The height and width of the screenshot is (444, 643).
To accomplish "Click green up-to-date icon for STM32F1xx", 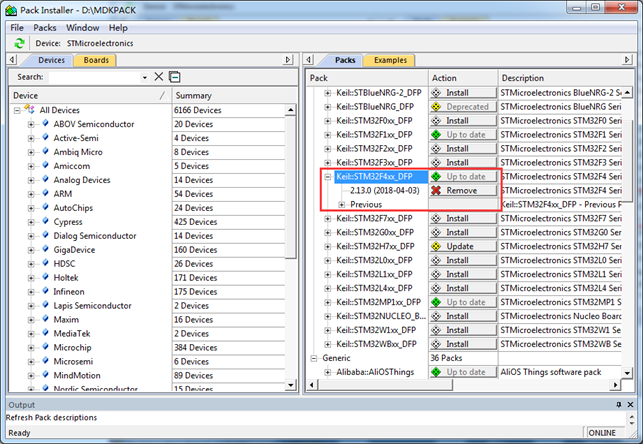I will tap(436, 134).
